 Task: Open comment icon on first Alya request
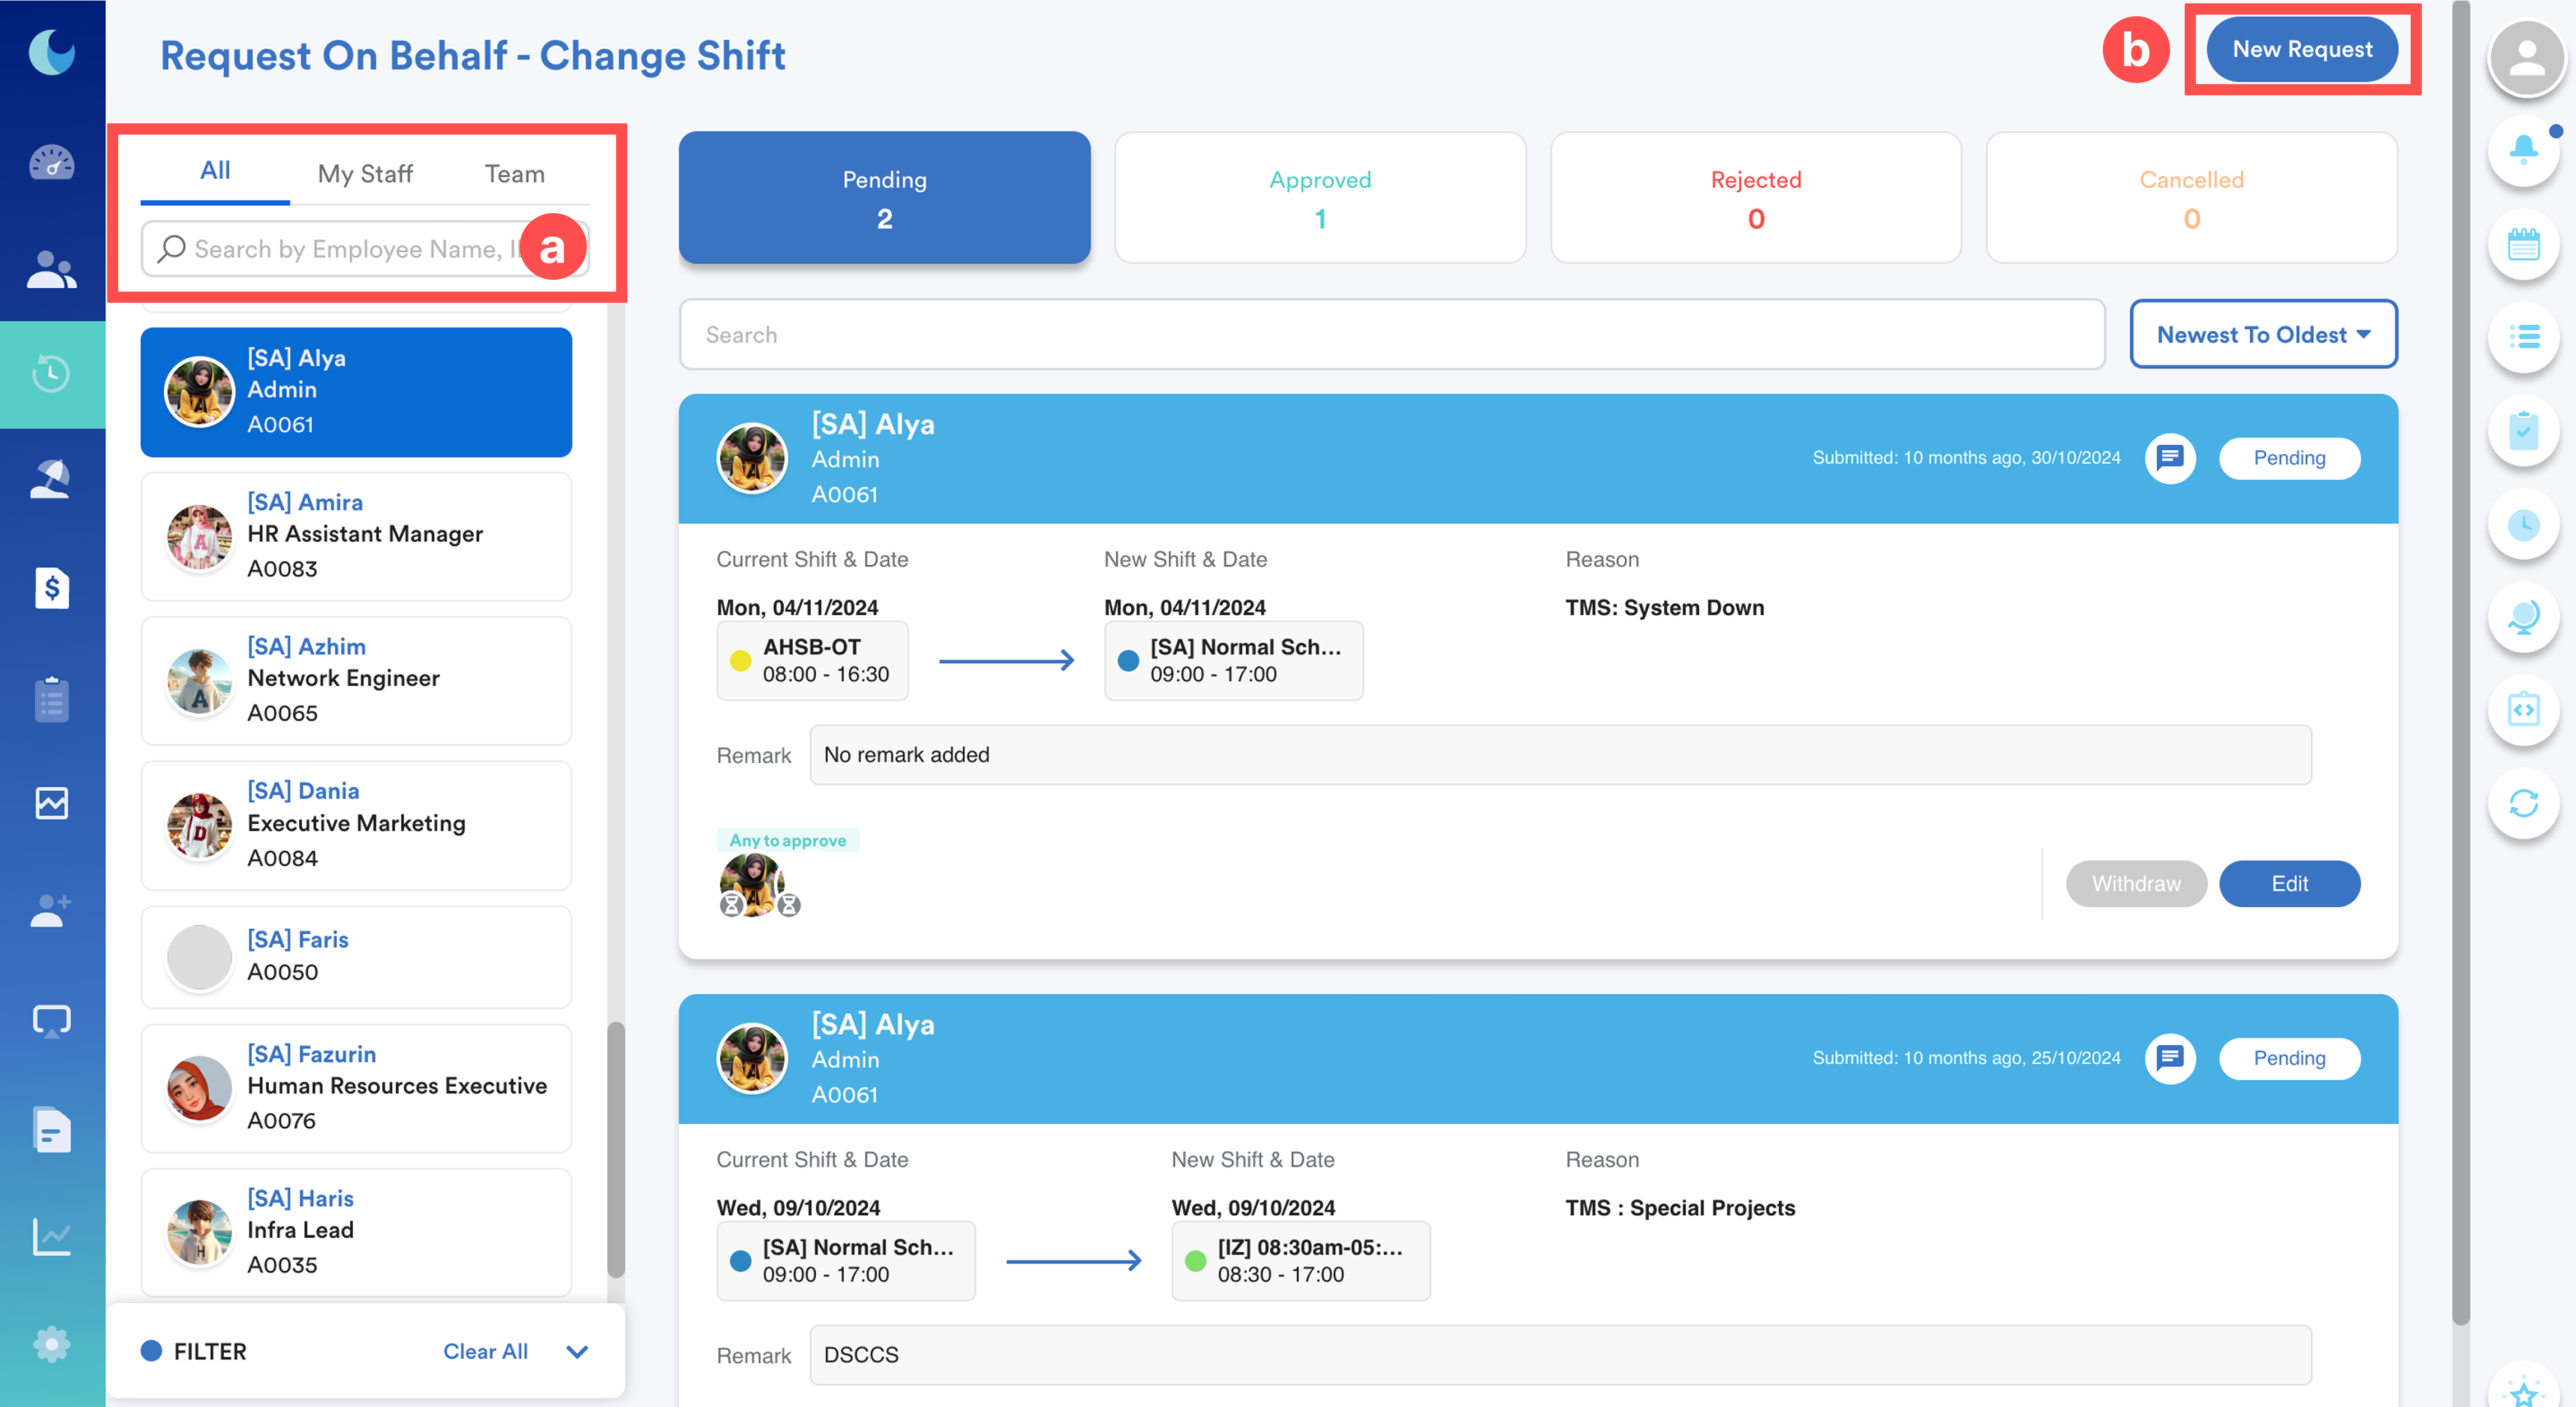click(2170, 458)
